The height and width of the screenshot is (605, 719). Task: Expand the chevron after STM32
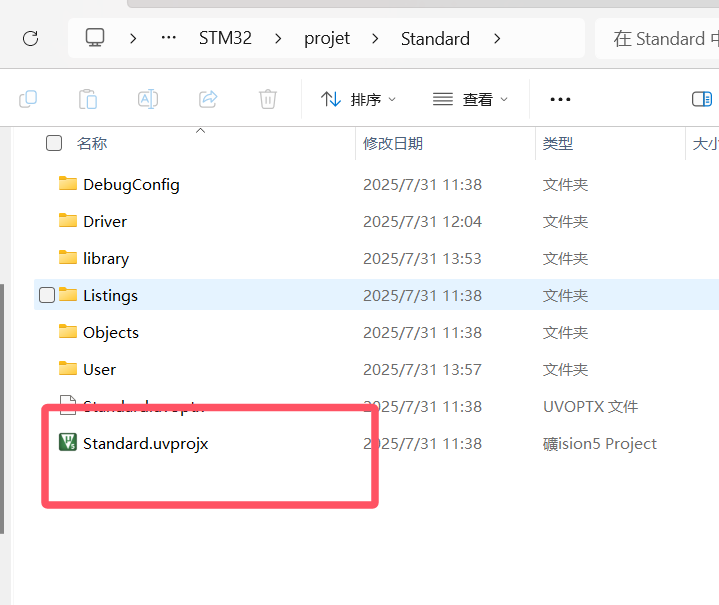[278, 39]
